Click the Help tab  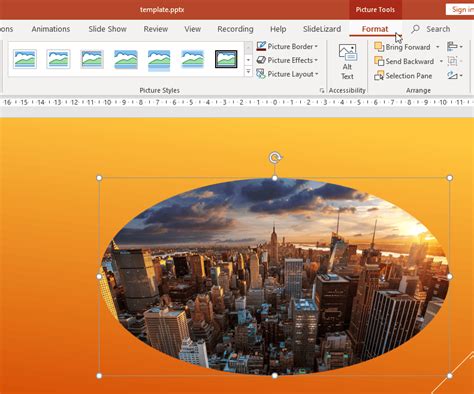coord(278,29)
